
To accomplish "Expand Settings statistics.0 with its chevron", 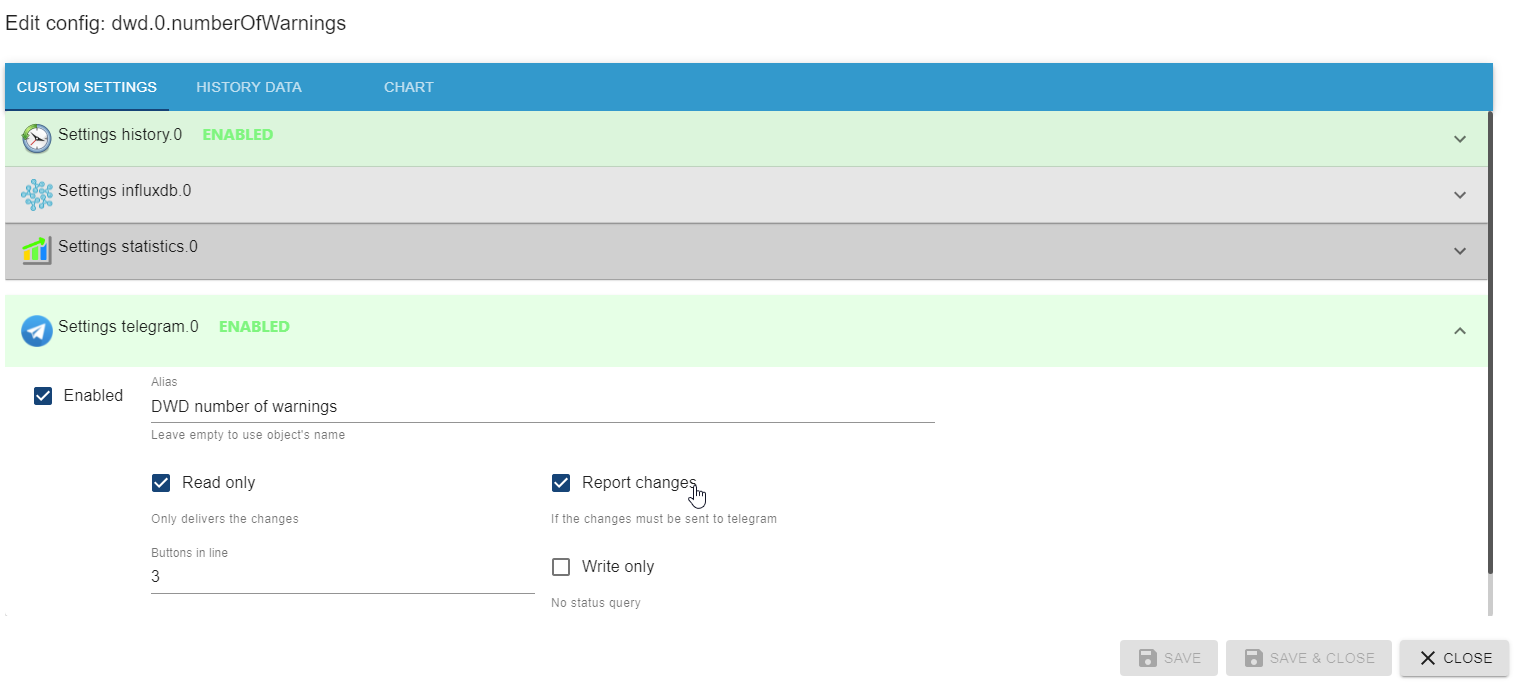I will pyautogui.click(x=1459, y=251).
